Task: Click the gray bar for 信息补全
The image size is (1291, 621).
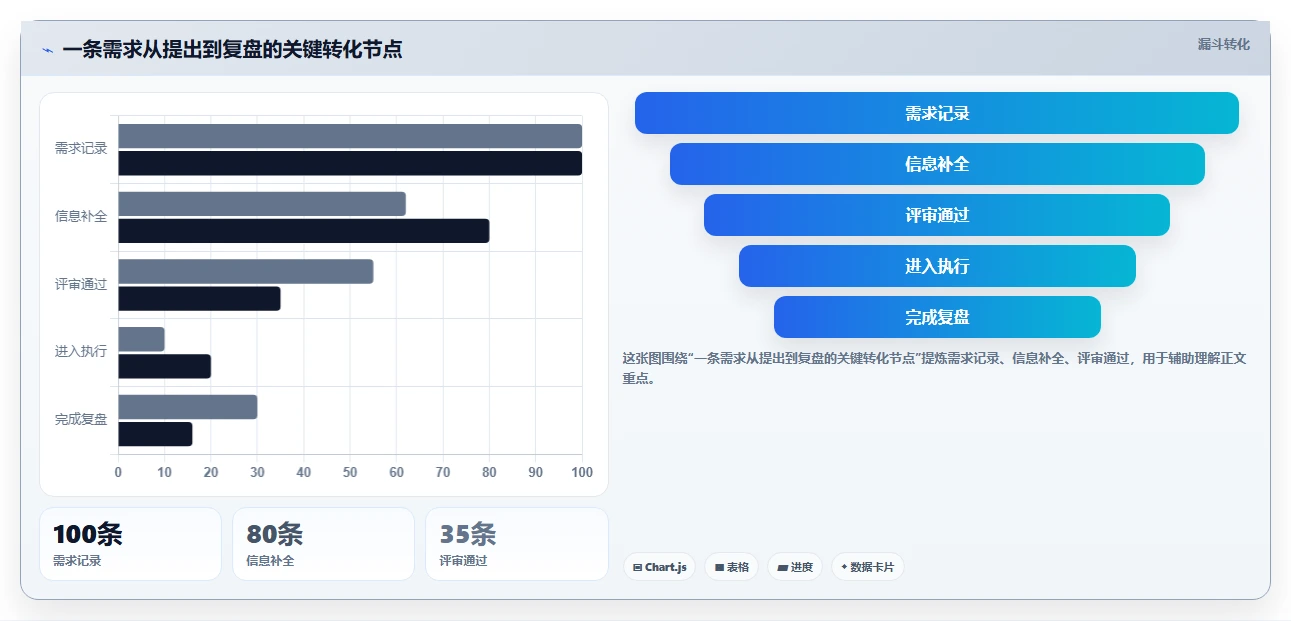Action: [262, 204]
